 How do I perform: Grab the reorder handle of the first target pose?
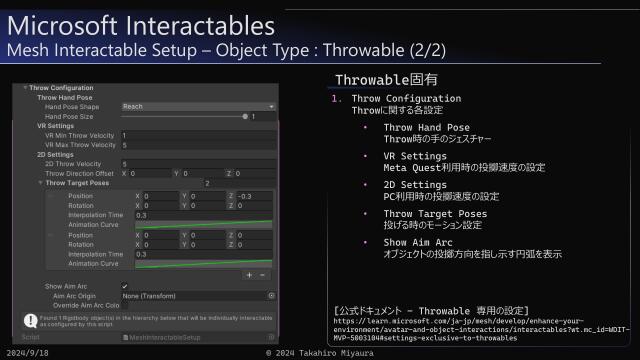(51, 196)
